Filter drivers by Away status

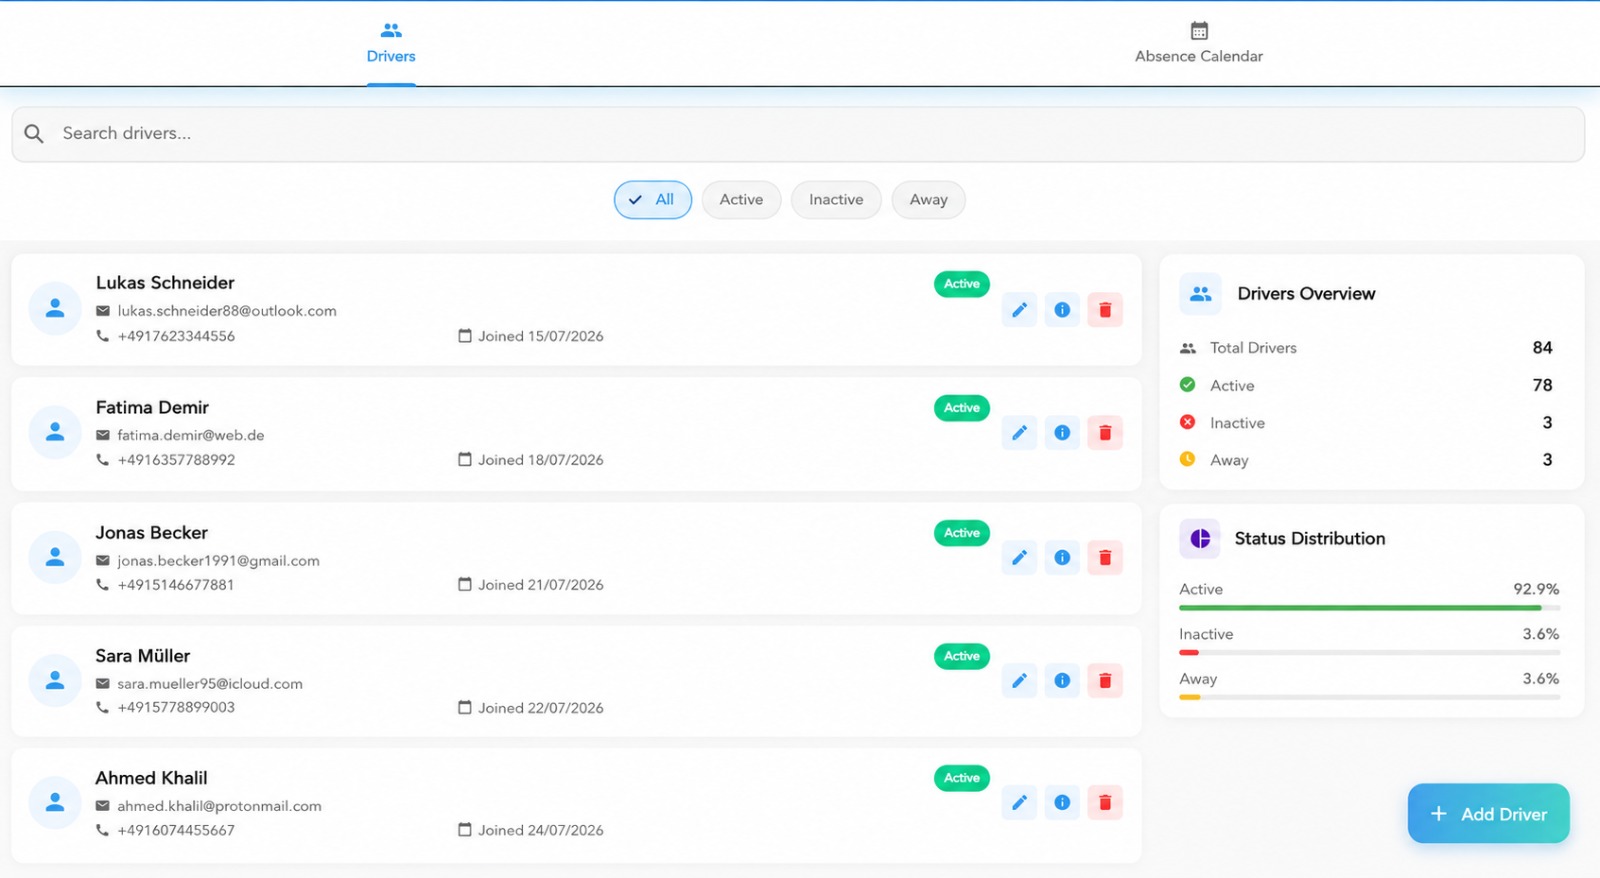pyautogui.click(x=928, y=200)
